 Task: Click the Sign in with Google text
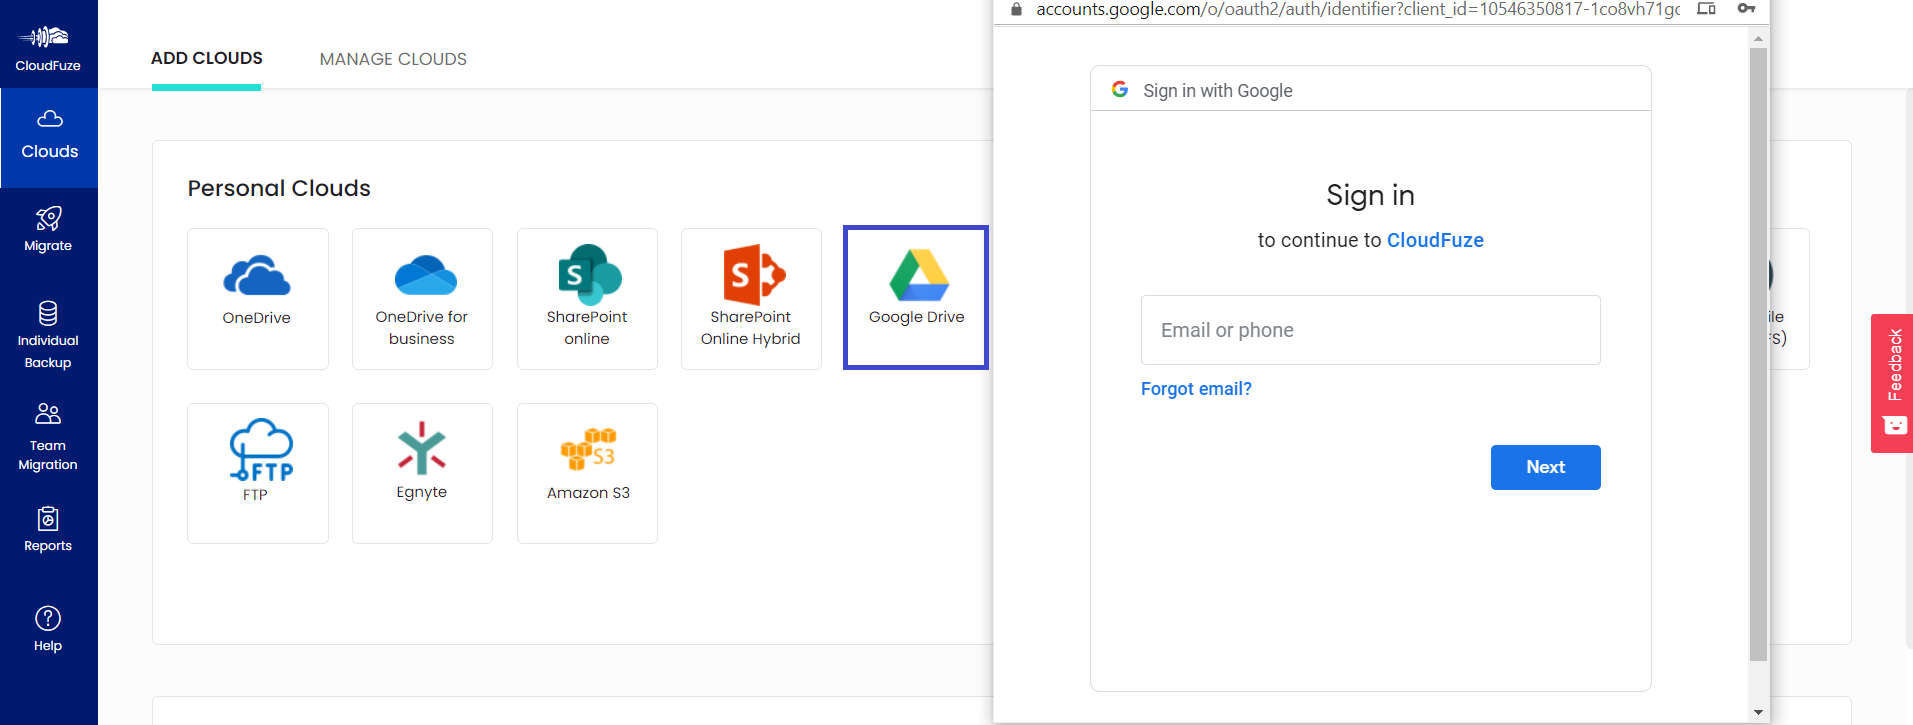(x=1218, y=91)
